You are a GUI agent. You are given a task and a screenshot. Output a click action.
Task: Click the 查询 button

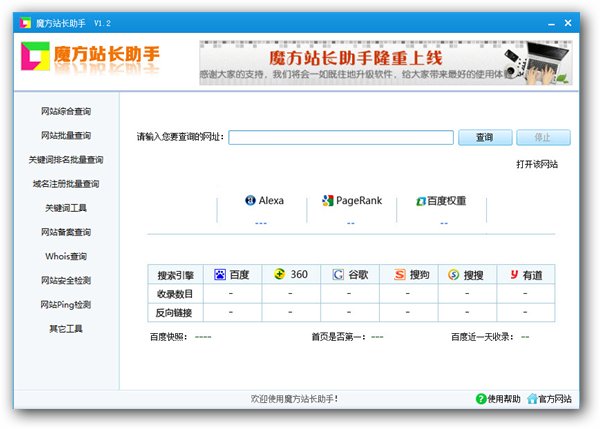pos(485,137)
